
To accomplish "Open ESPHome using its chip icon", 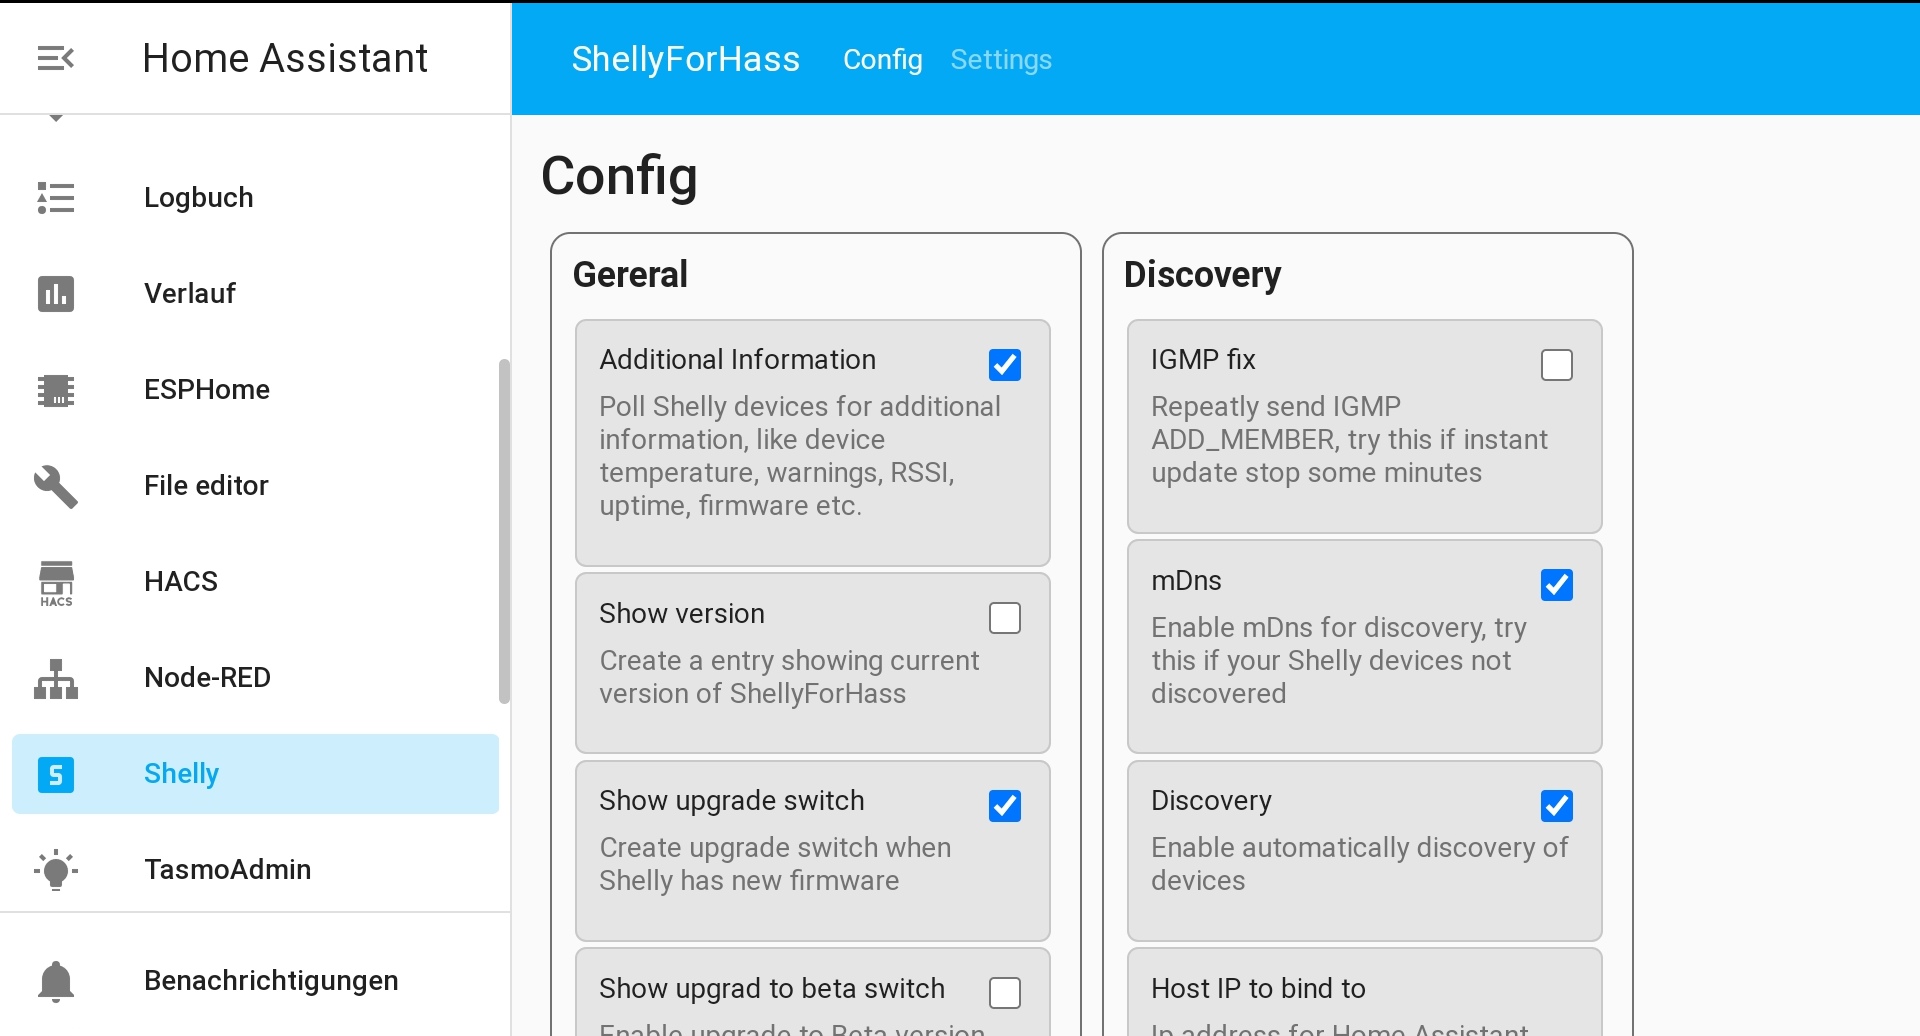I will 56,390.
